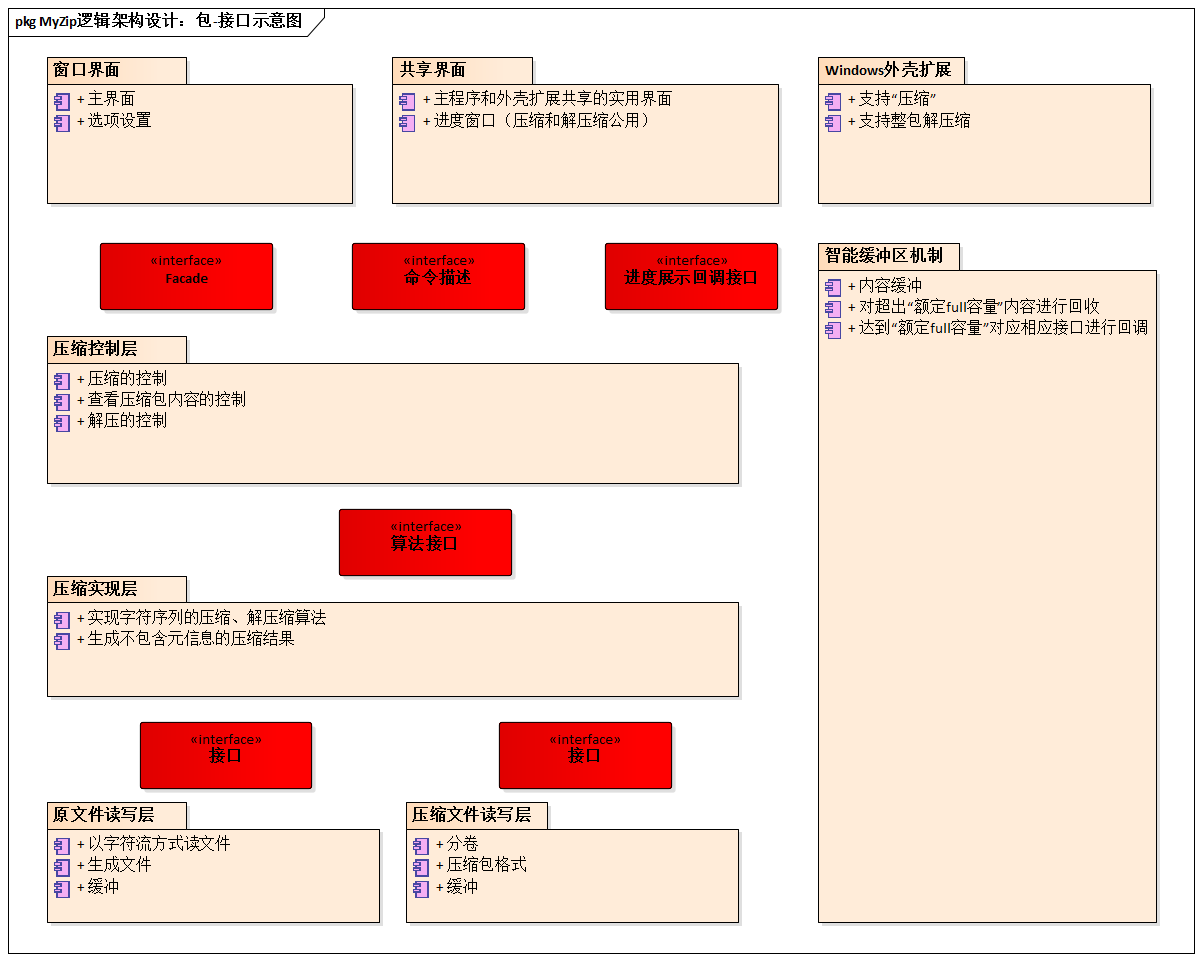
Task: Select the 接口 box above 压缩文件读写层
Action: [x=585, y=755]
